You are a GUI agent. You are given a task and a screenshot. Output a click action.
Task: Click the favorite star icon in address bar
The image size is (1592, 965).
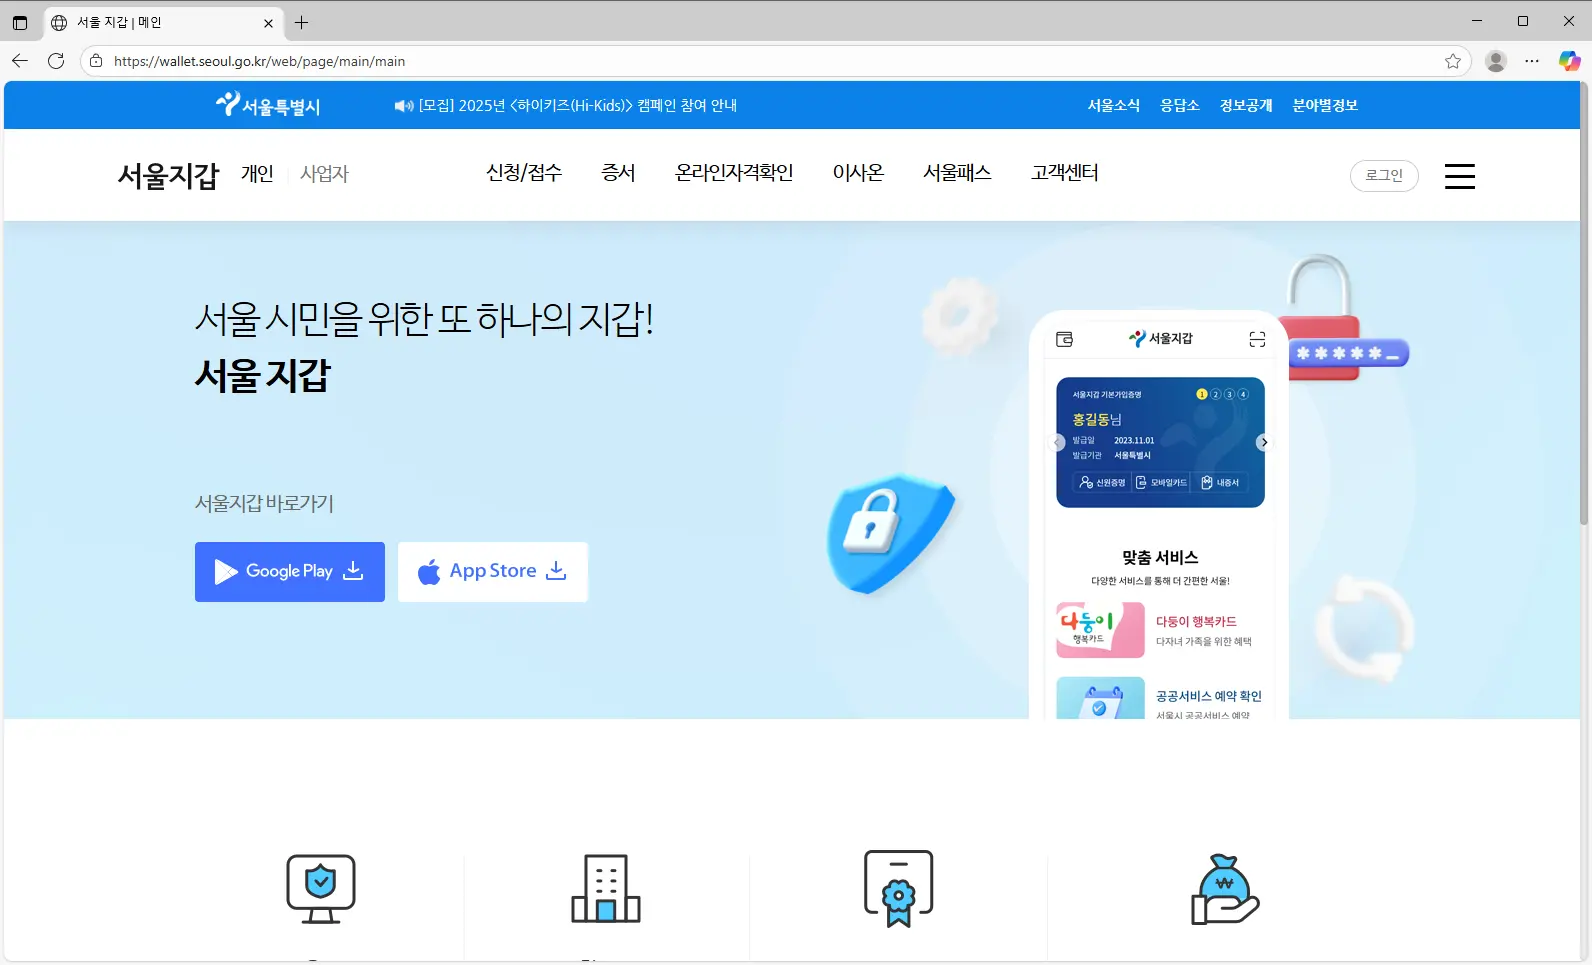coord(1452,61)
